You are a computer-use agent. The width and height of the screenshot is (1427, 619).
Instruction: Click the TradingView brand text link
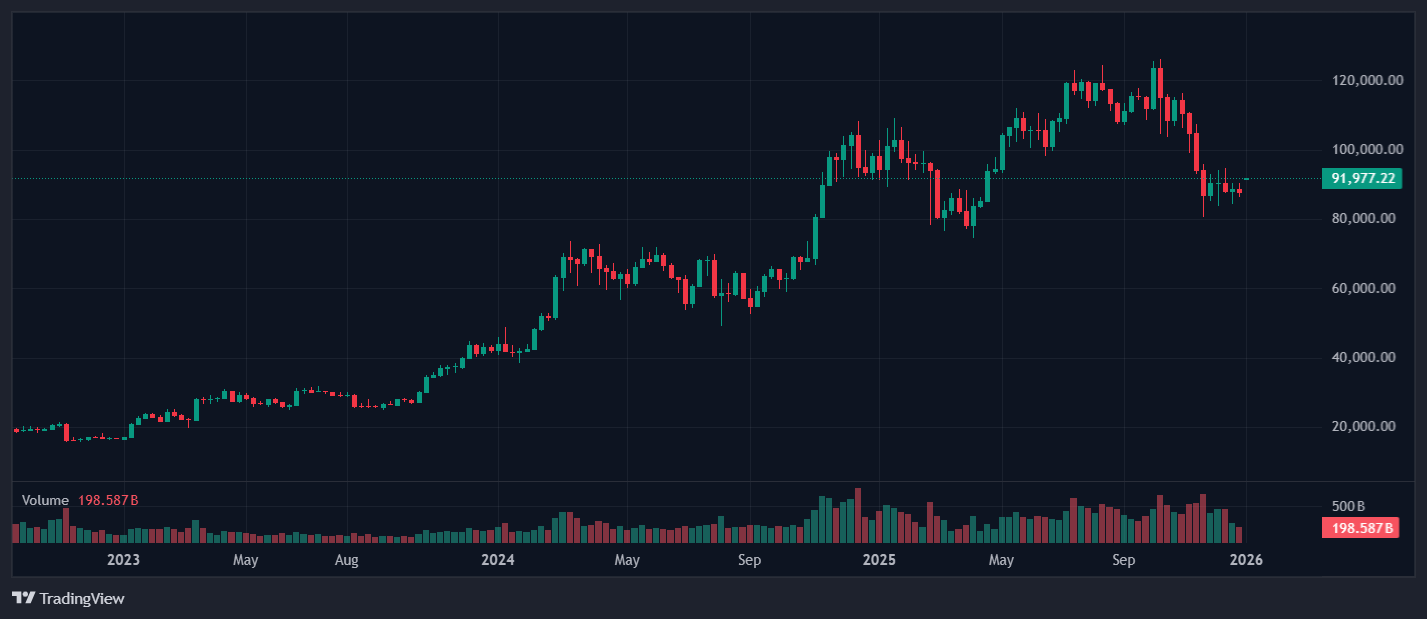(x=81, y=598)
